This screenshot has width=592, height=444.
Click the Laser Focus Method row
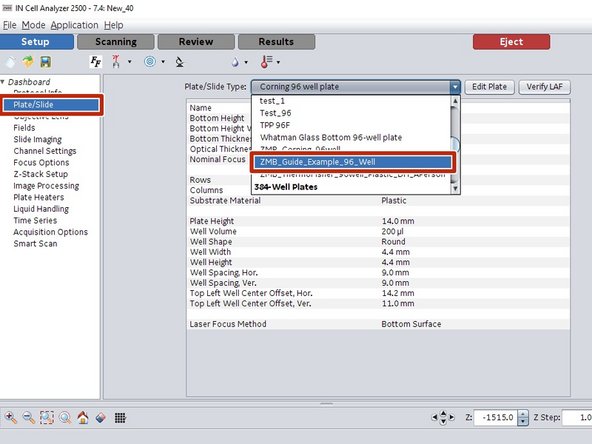(x=378, y=324)
